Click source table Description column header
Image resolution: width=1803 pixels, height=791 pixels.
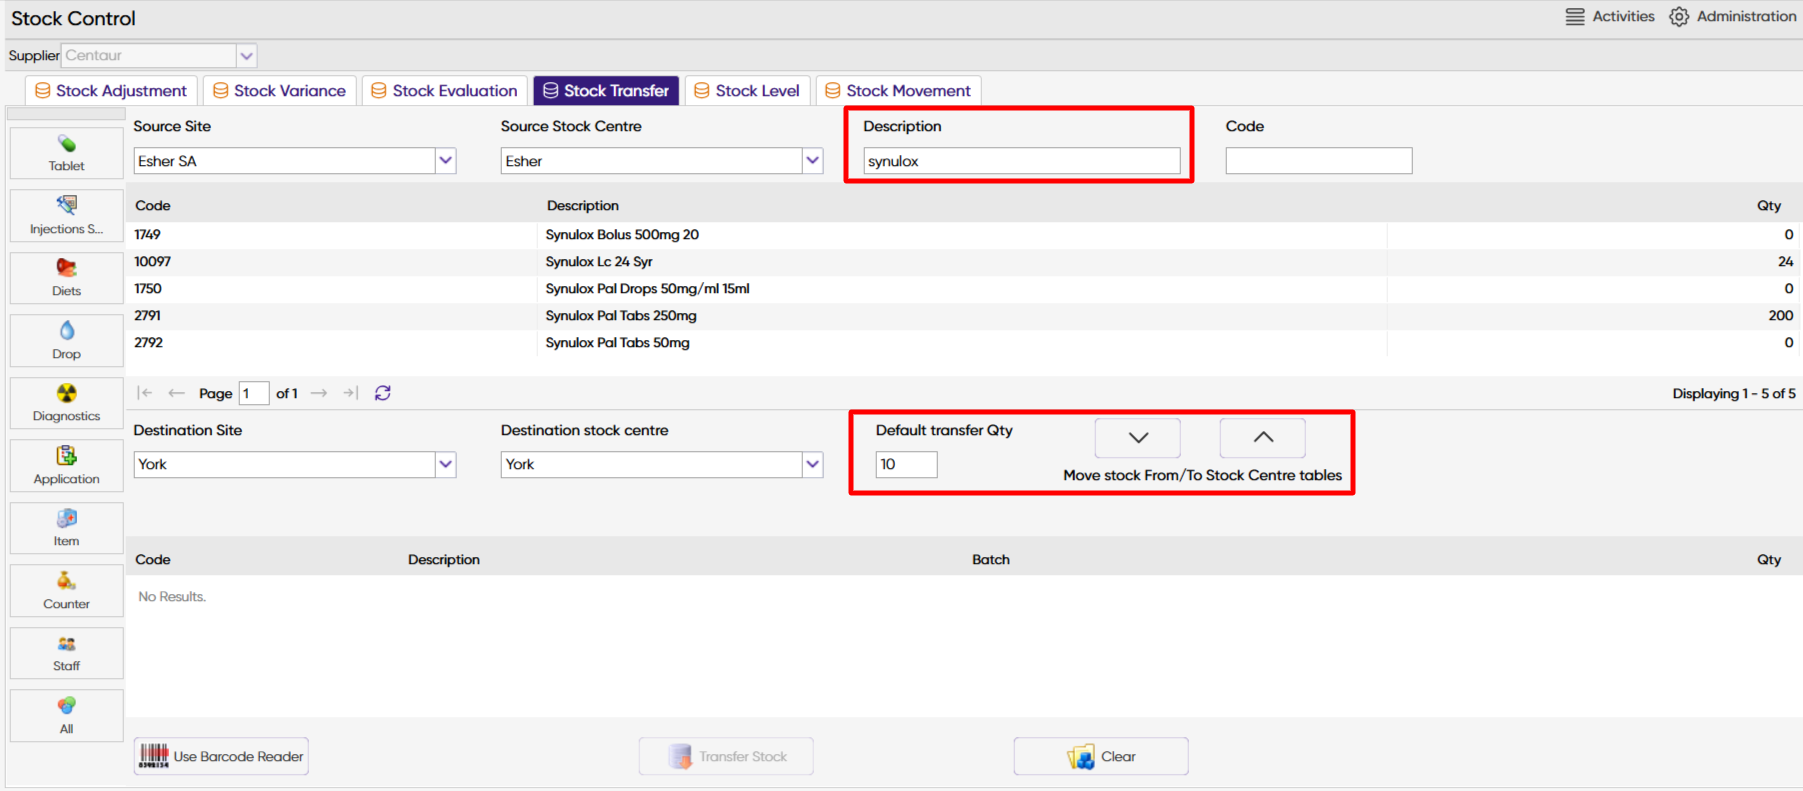[x=583, y=206]
